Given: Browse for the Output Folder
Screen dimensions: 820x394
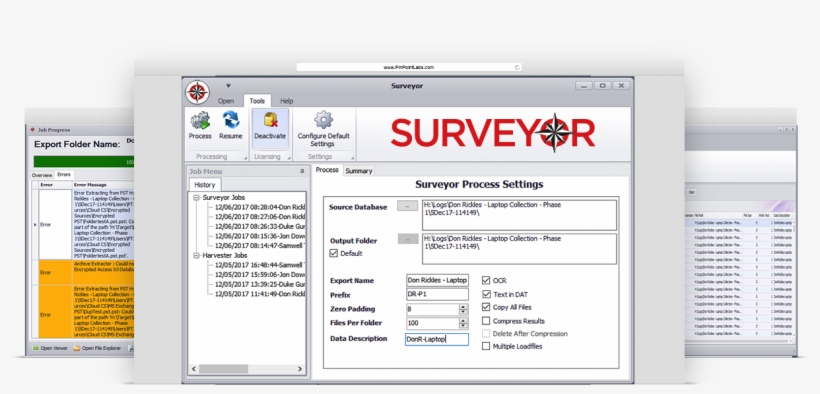Looking at the screenshot, I should [x=407, y=239].
